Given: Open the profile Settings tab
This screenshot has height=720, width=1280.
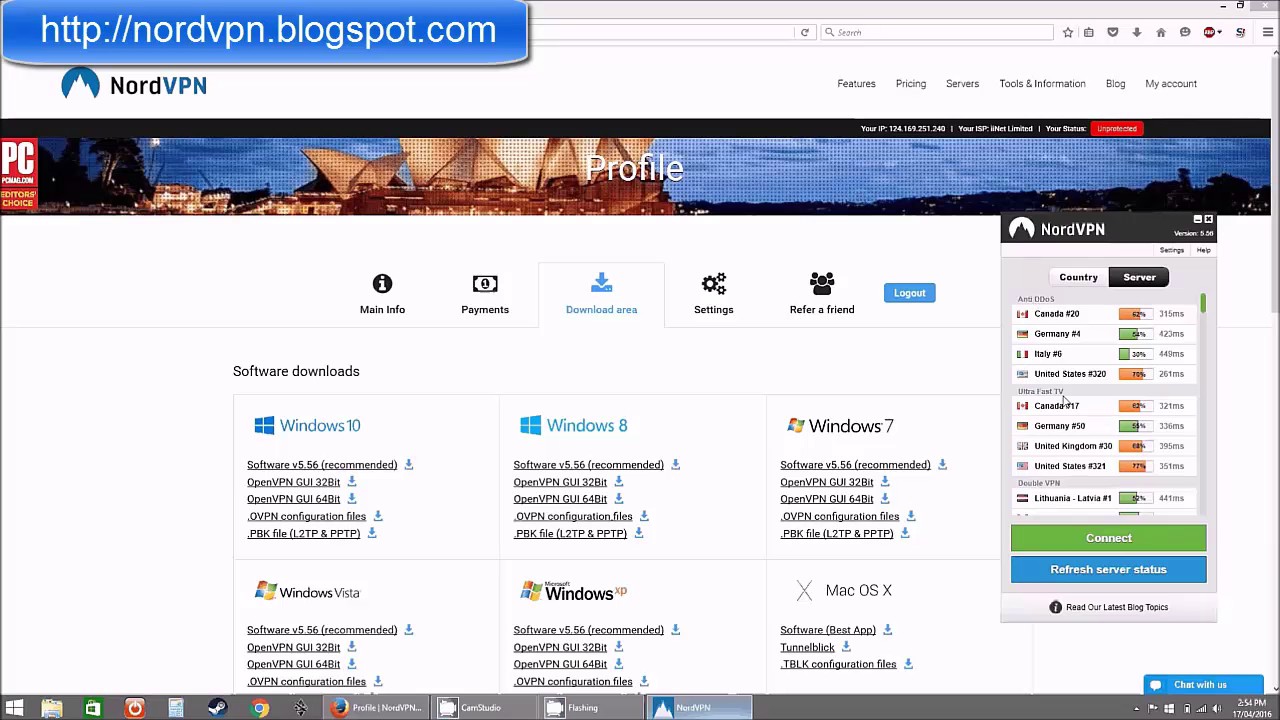Looking at the screenshot, I should pos(713,294).
